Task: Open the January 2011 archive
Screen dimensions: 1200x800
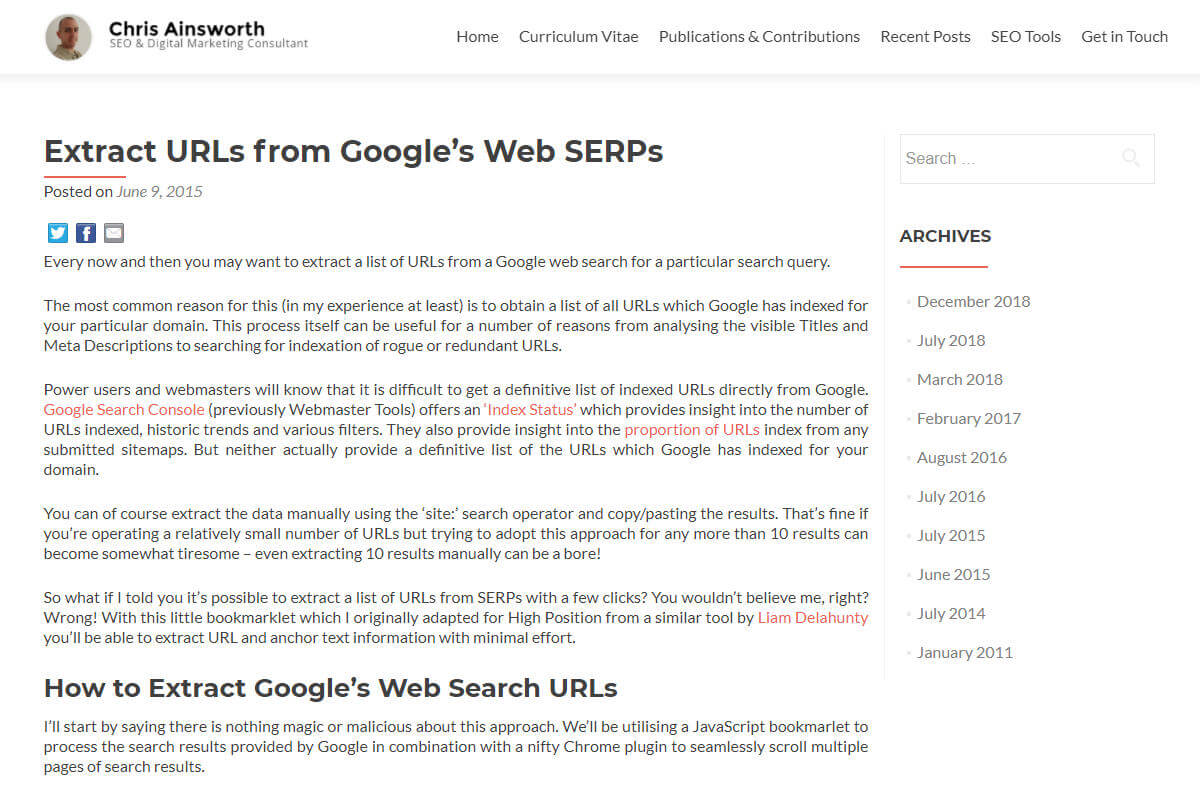Action: 965,652
